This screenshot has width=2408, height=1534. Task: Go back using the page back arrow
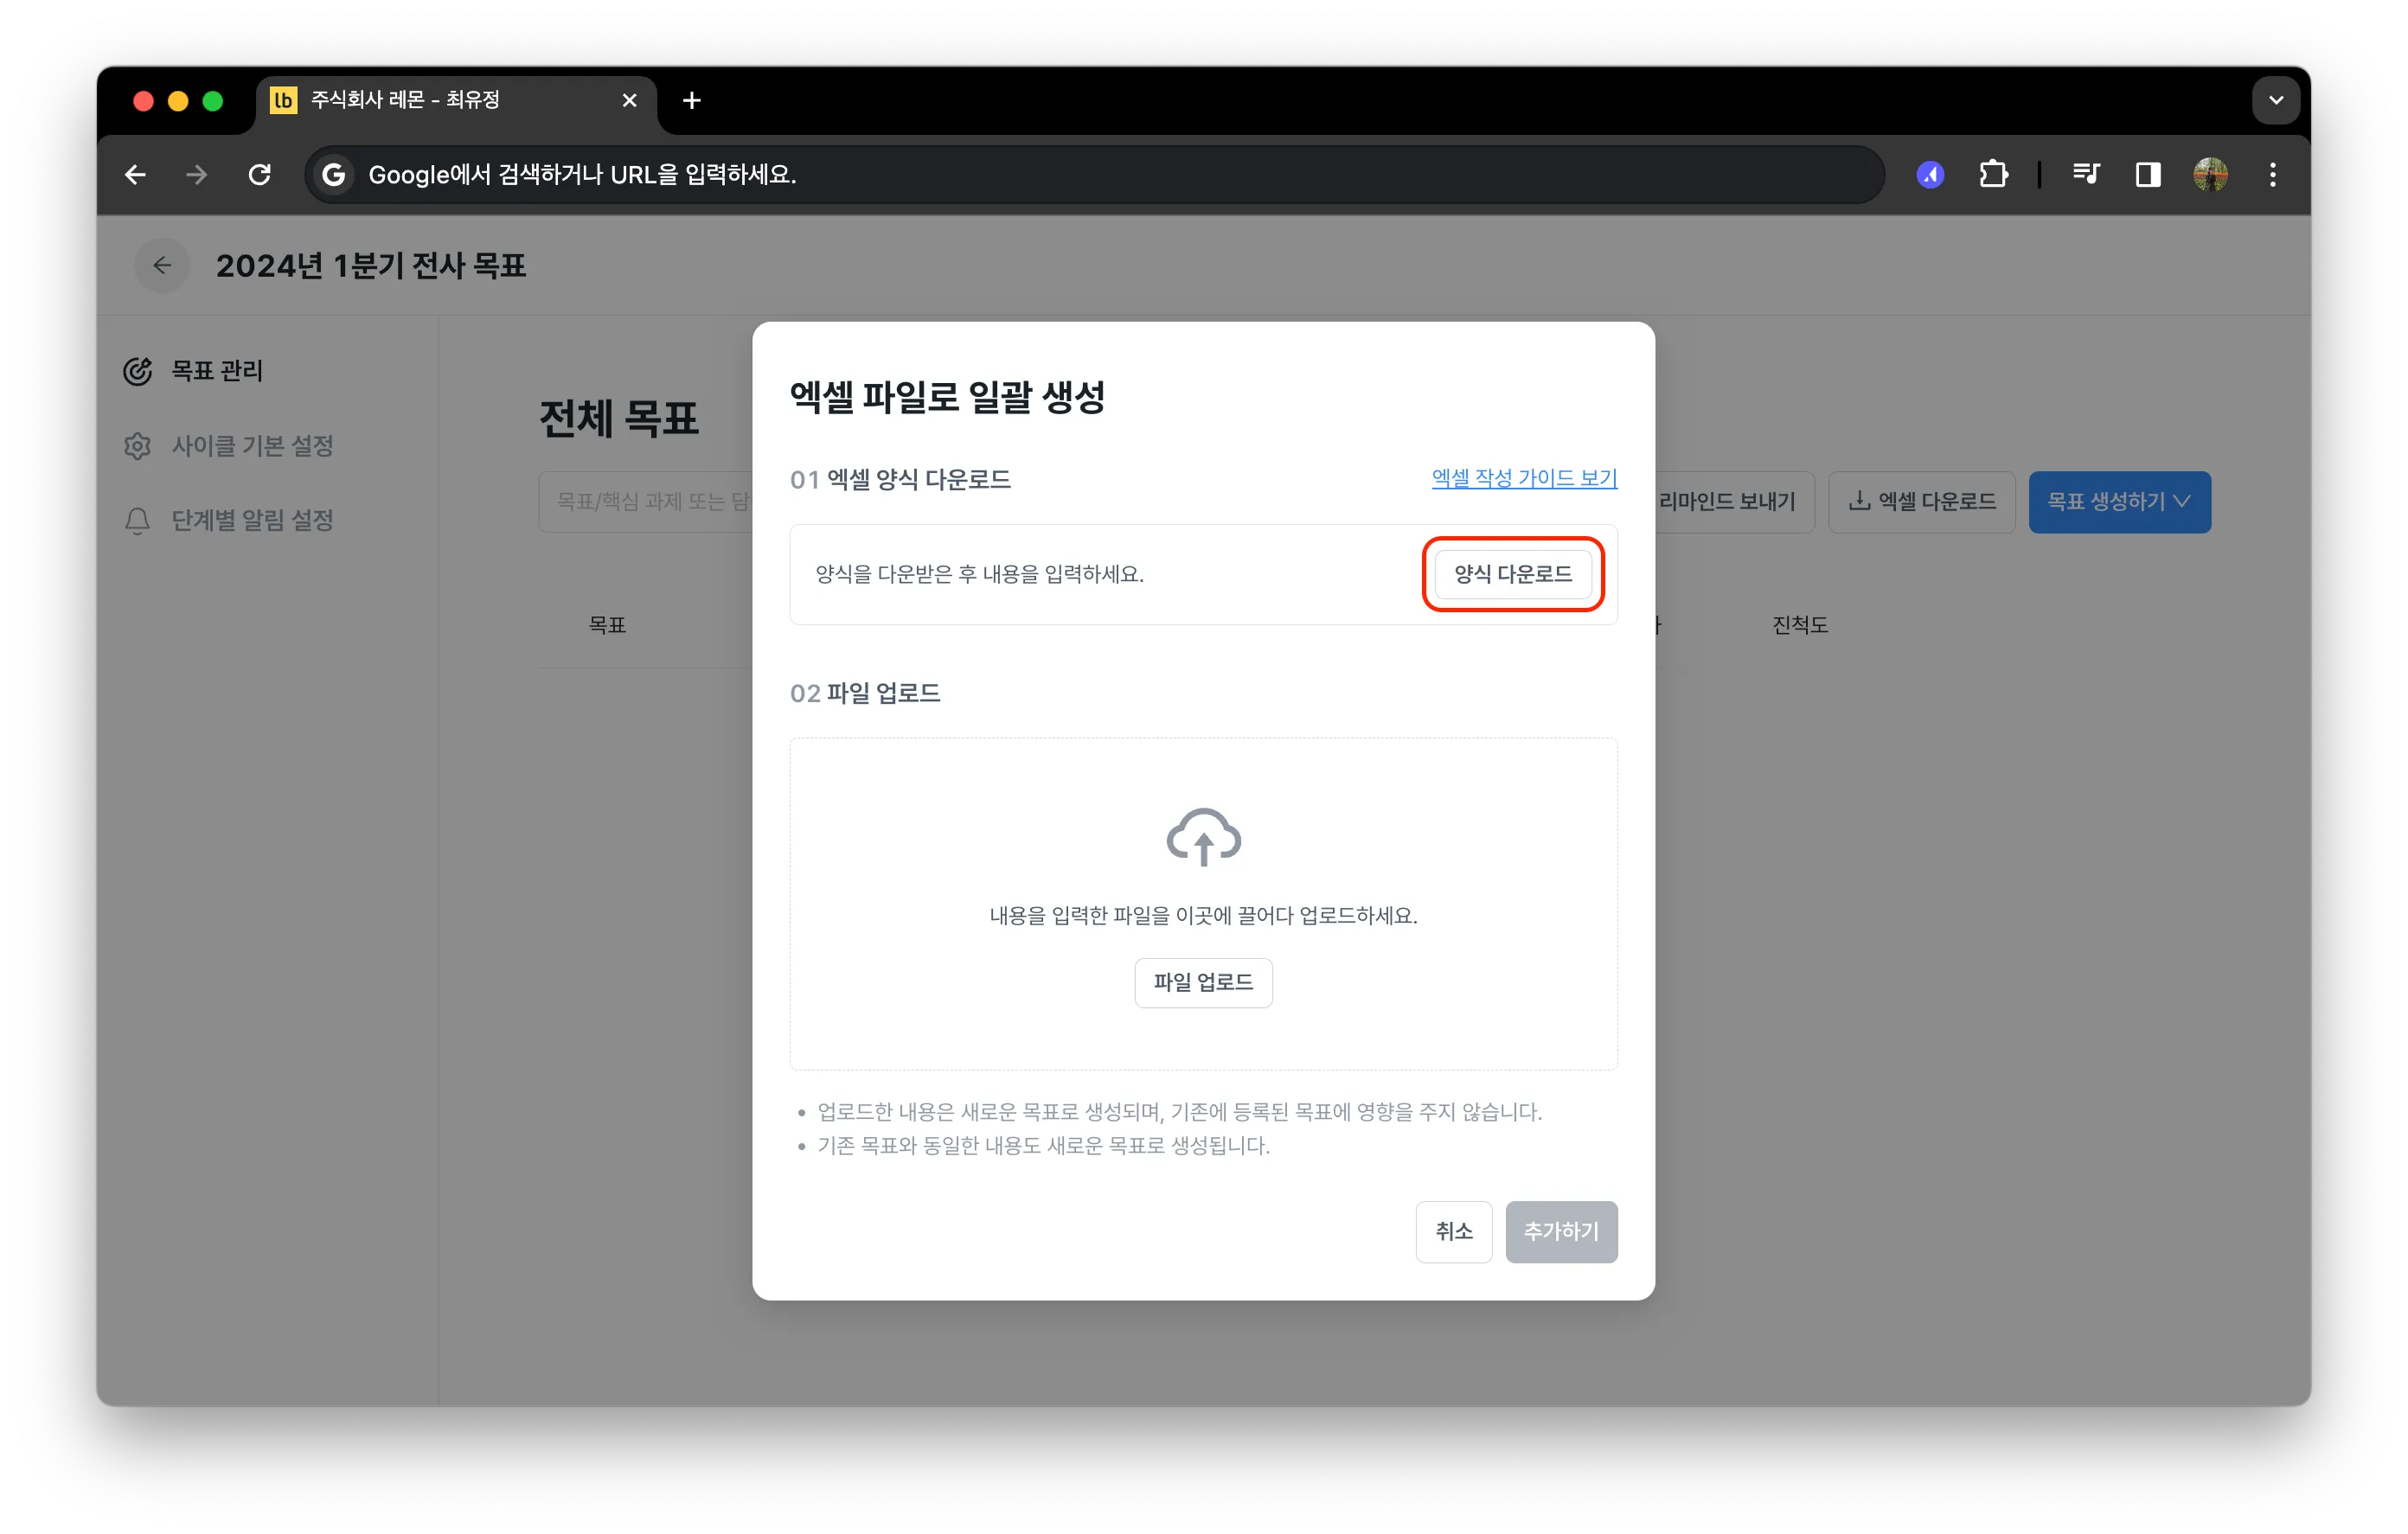tap(162, 265)
